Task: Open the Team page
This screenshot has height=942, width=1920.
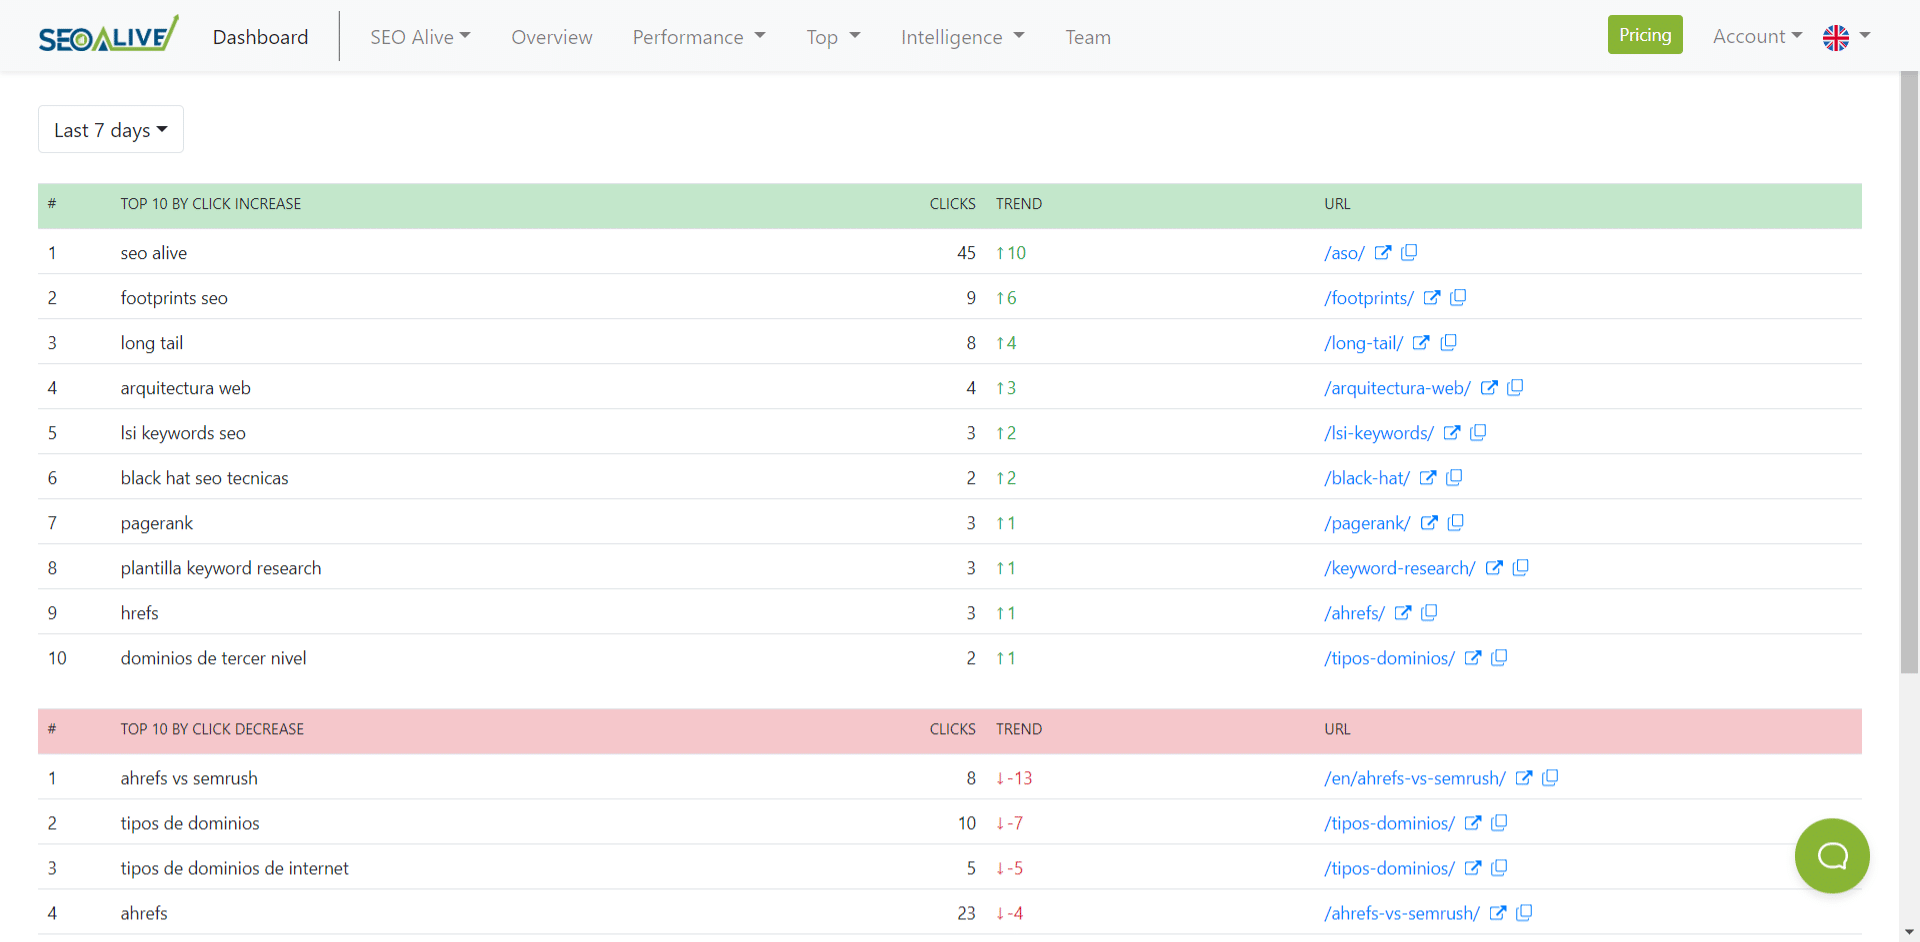Action: tap(1087, 37)
